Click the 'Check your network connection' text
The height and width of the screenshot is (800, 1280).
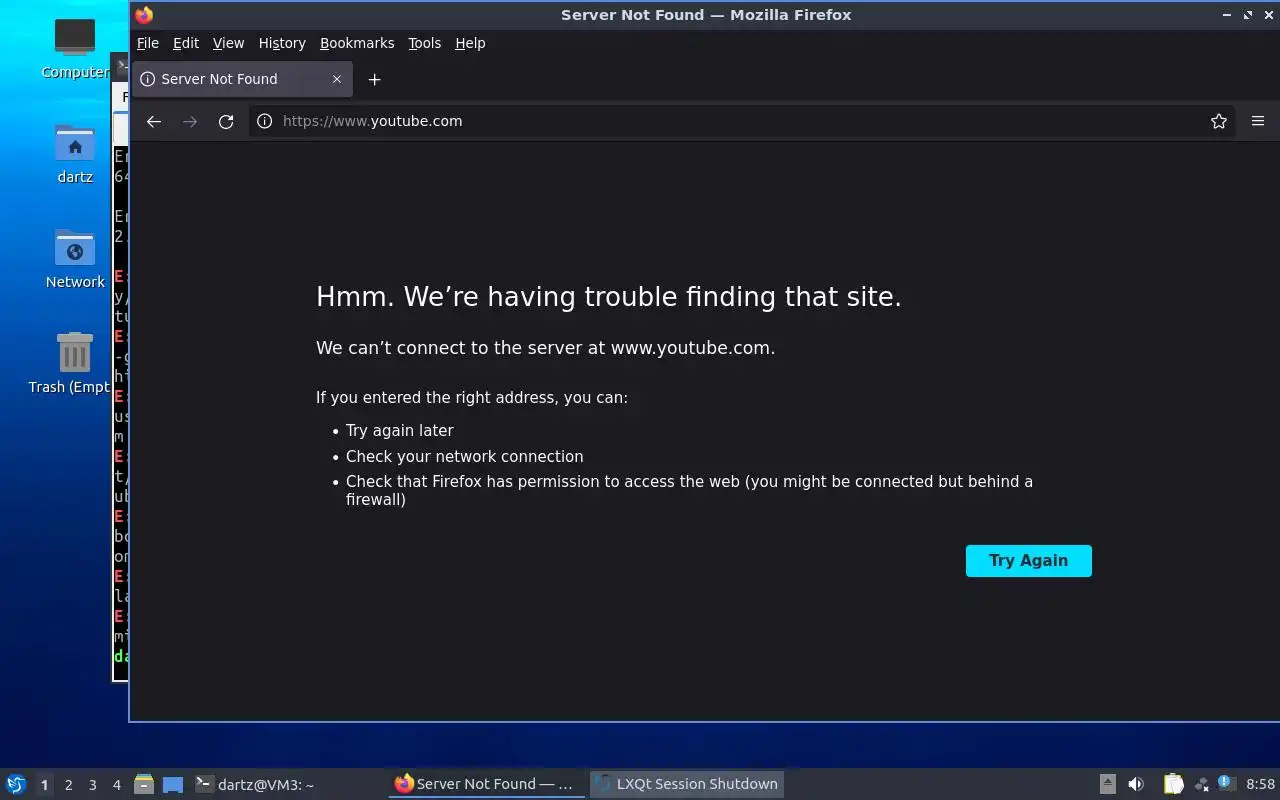click(x=464, y=456)
